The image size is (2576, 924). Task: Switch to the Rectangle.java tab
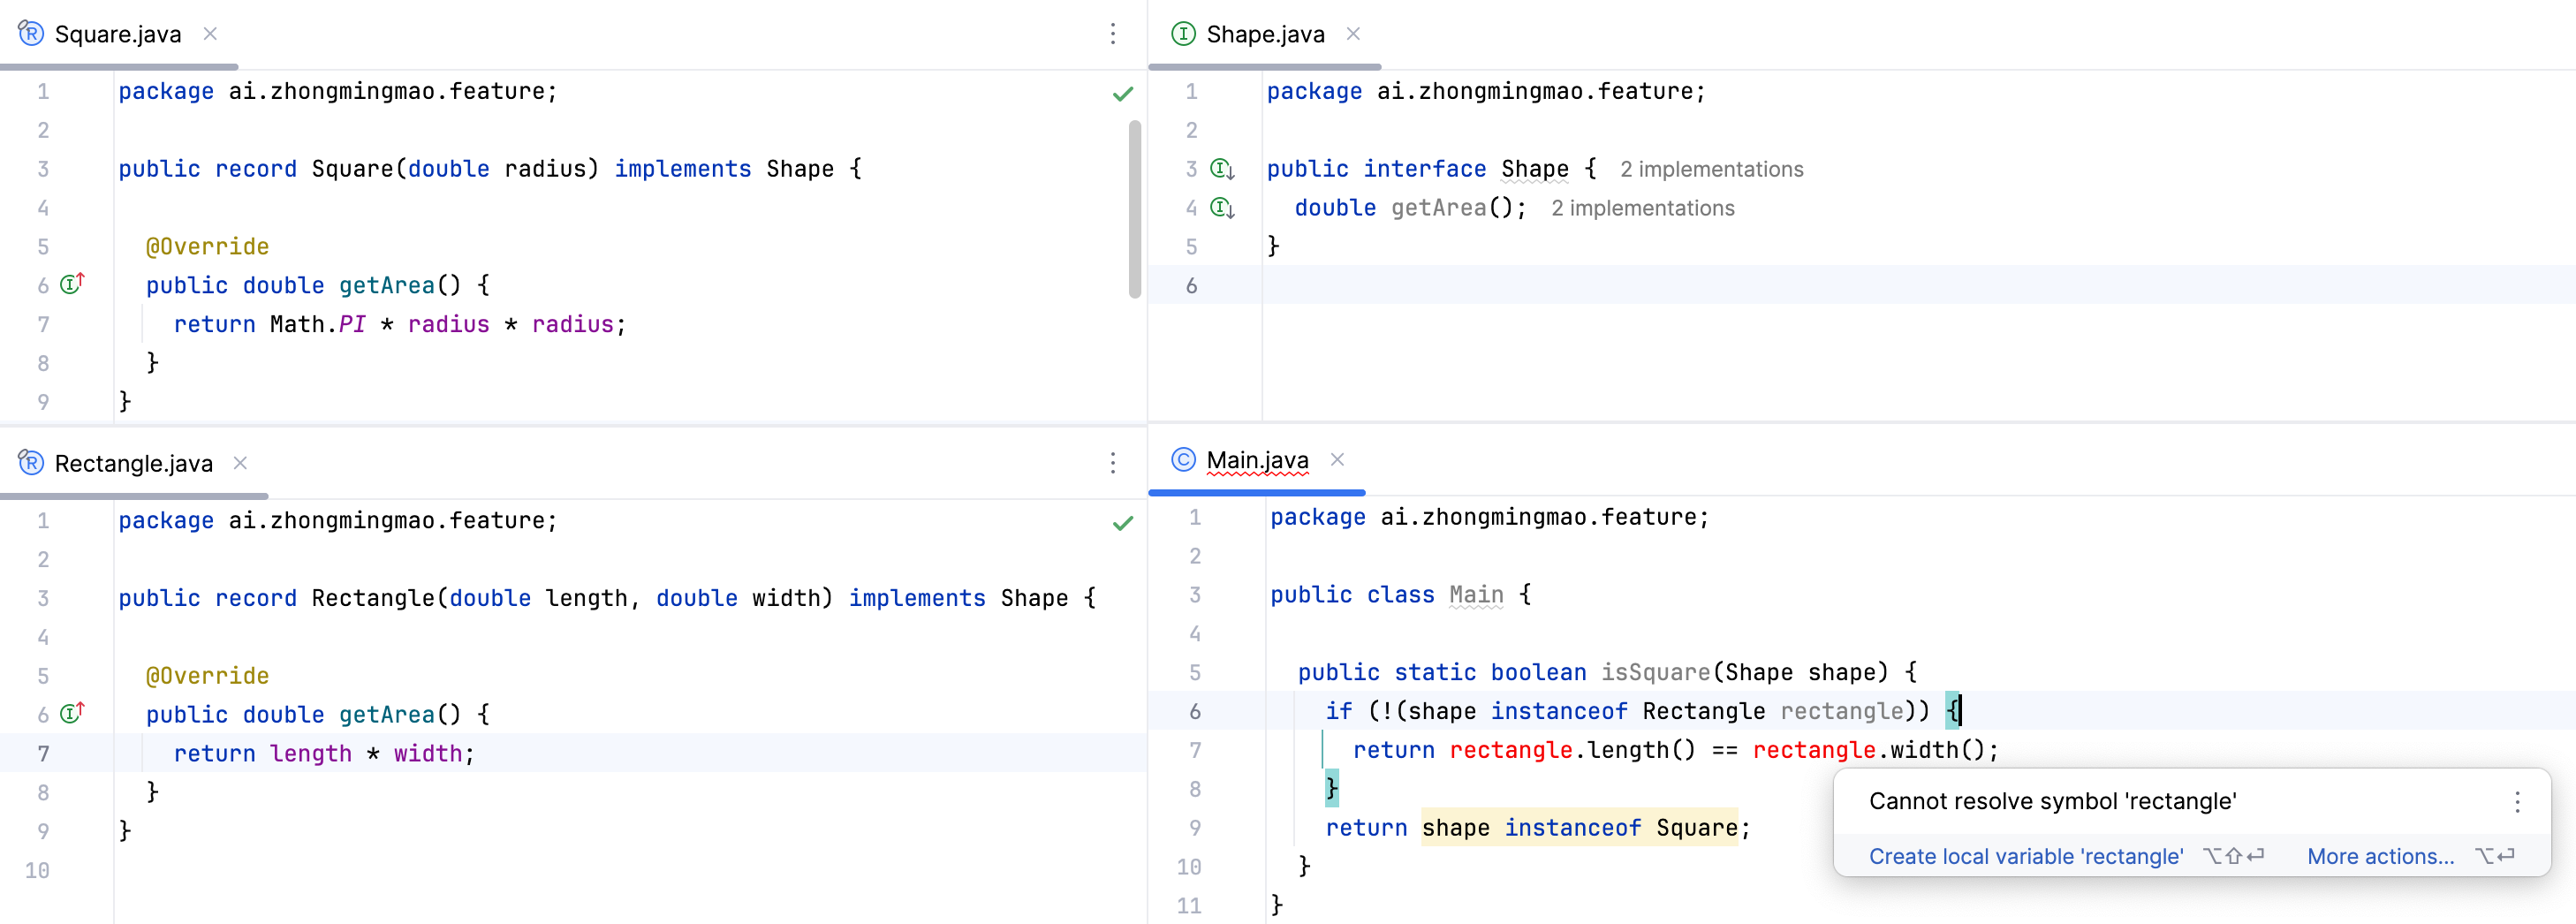pyautogui.click(x=133, y=463)
